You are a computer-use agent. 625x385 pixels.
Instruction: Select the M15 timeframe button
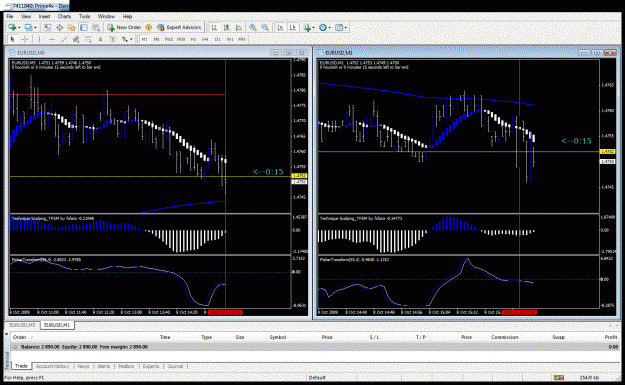[x=169, y=39]
